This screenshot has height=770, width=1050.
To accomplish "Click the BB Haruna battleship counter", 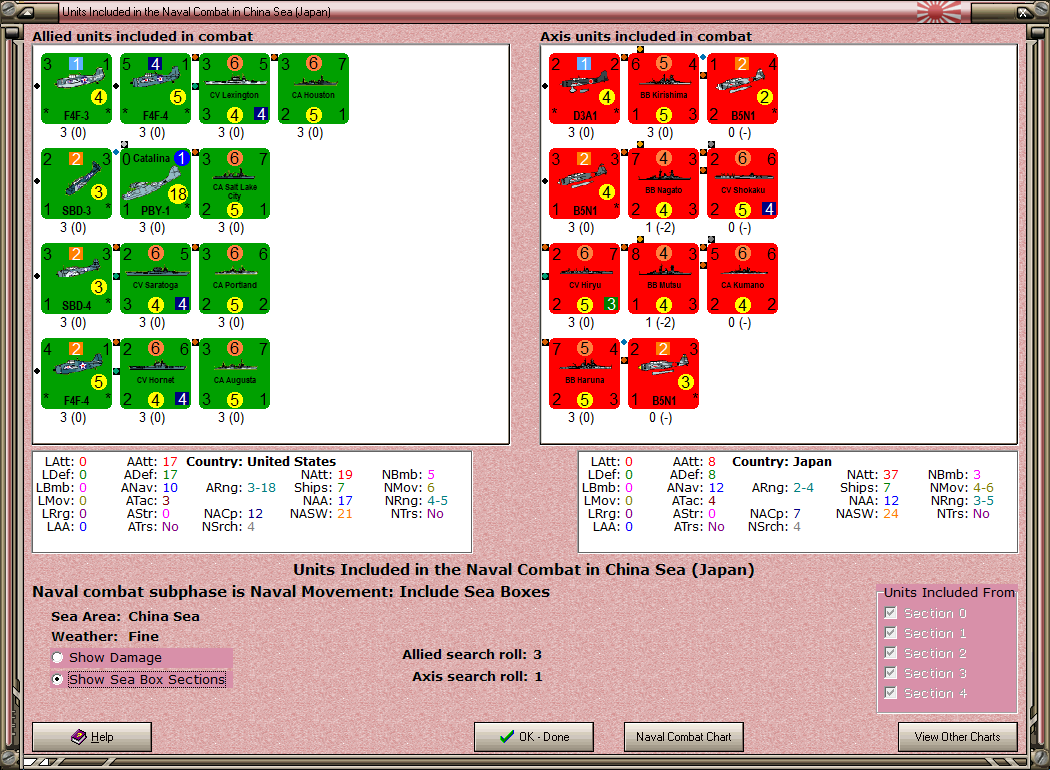I will click(x=585, y=374).
